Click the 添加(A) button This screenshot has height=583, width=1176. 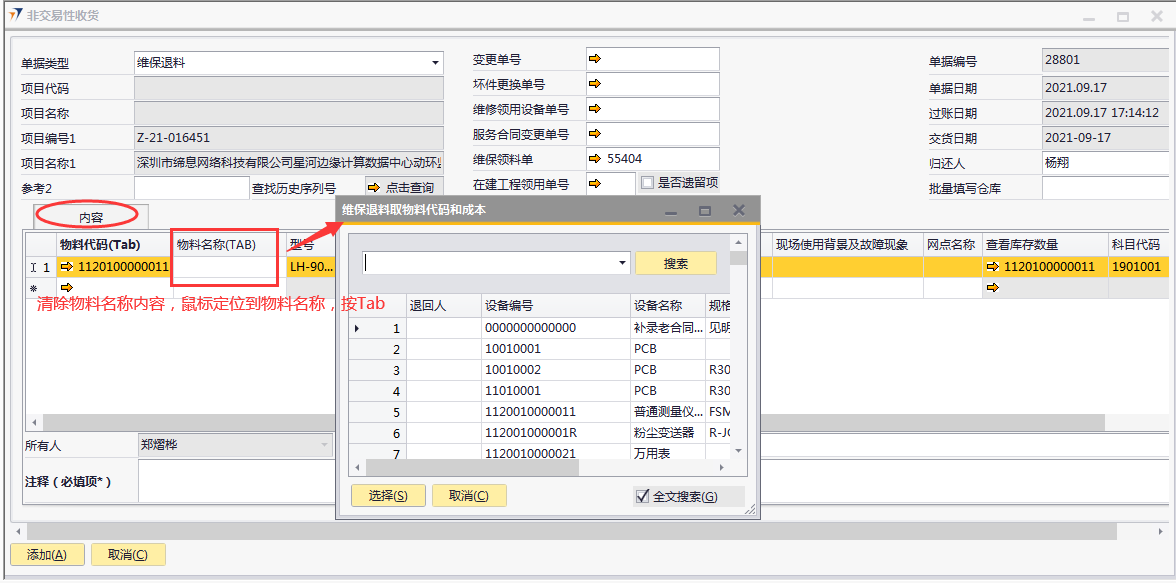tap(47, 555)
